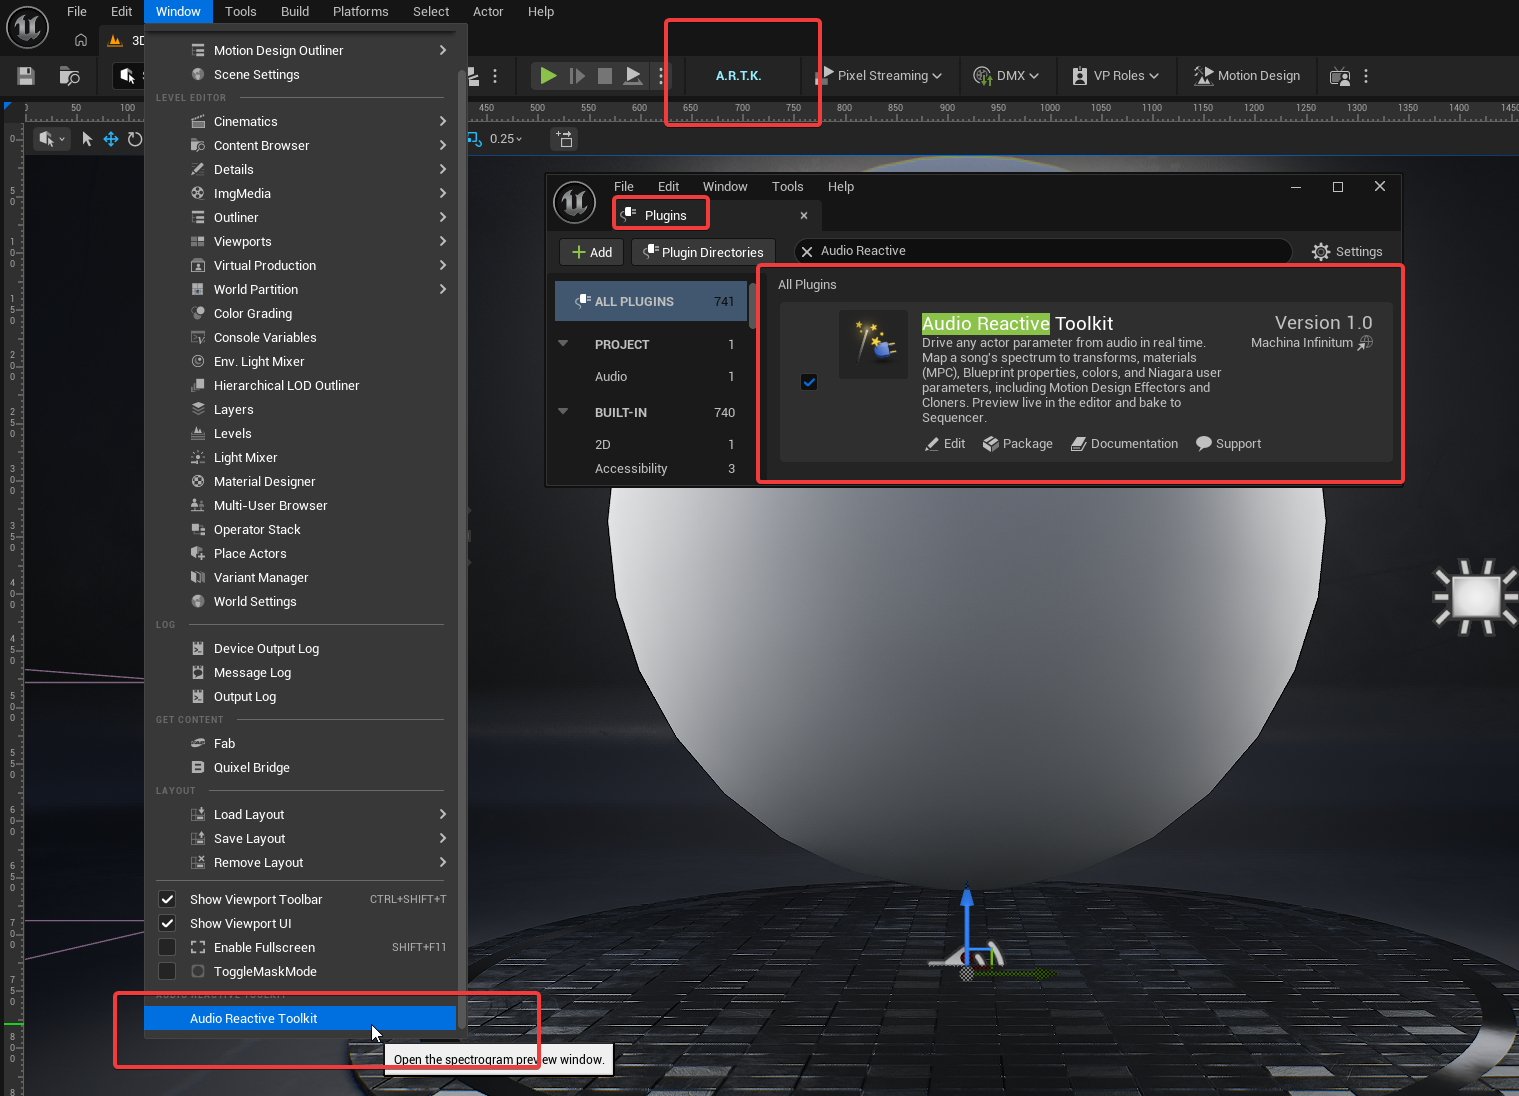Click the Motion Design toolbar button

pyautogui.click(x=1247, y=76)
